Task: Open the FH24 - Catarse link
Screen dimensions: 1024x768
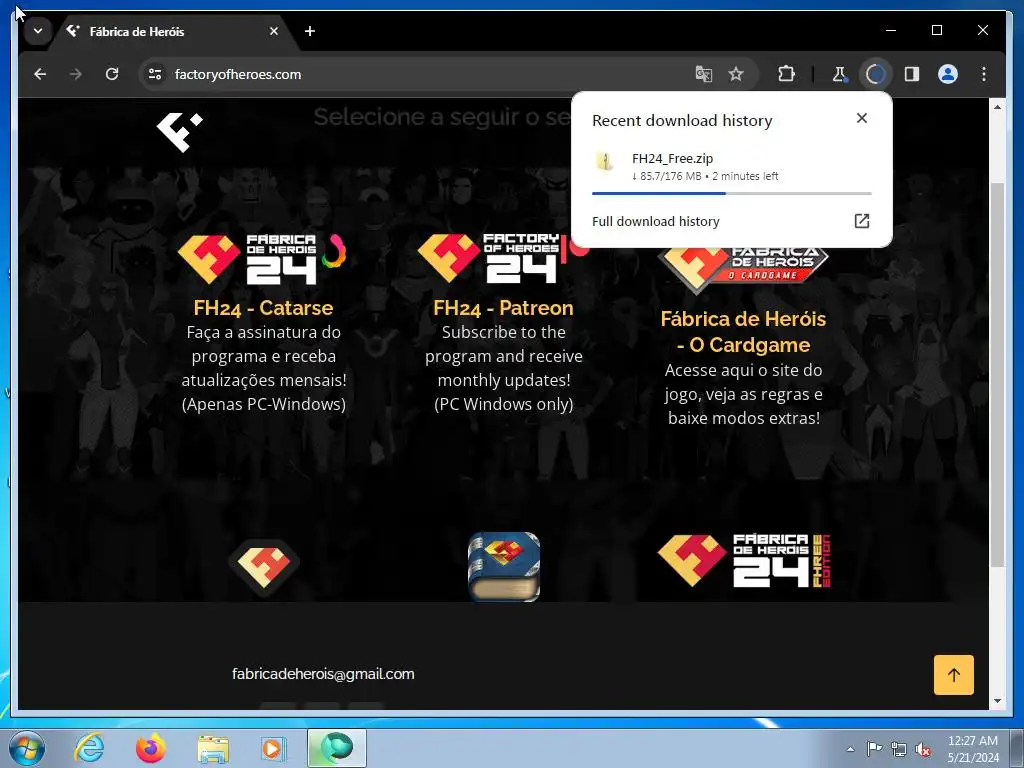Action: 263,308
